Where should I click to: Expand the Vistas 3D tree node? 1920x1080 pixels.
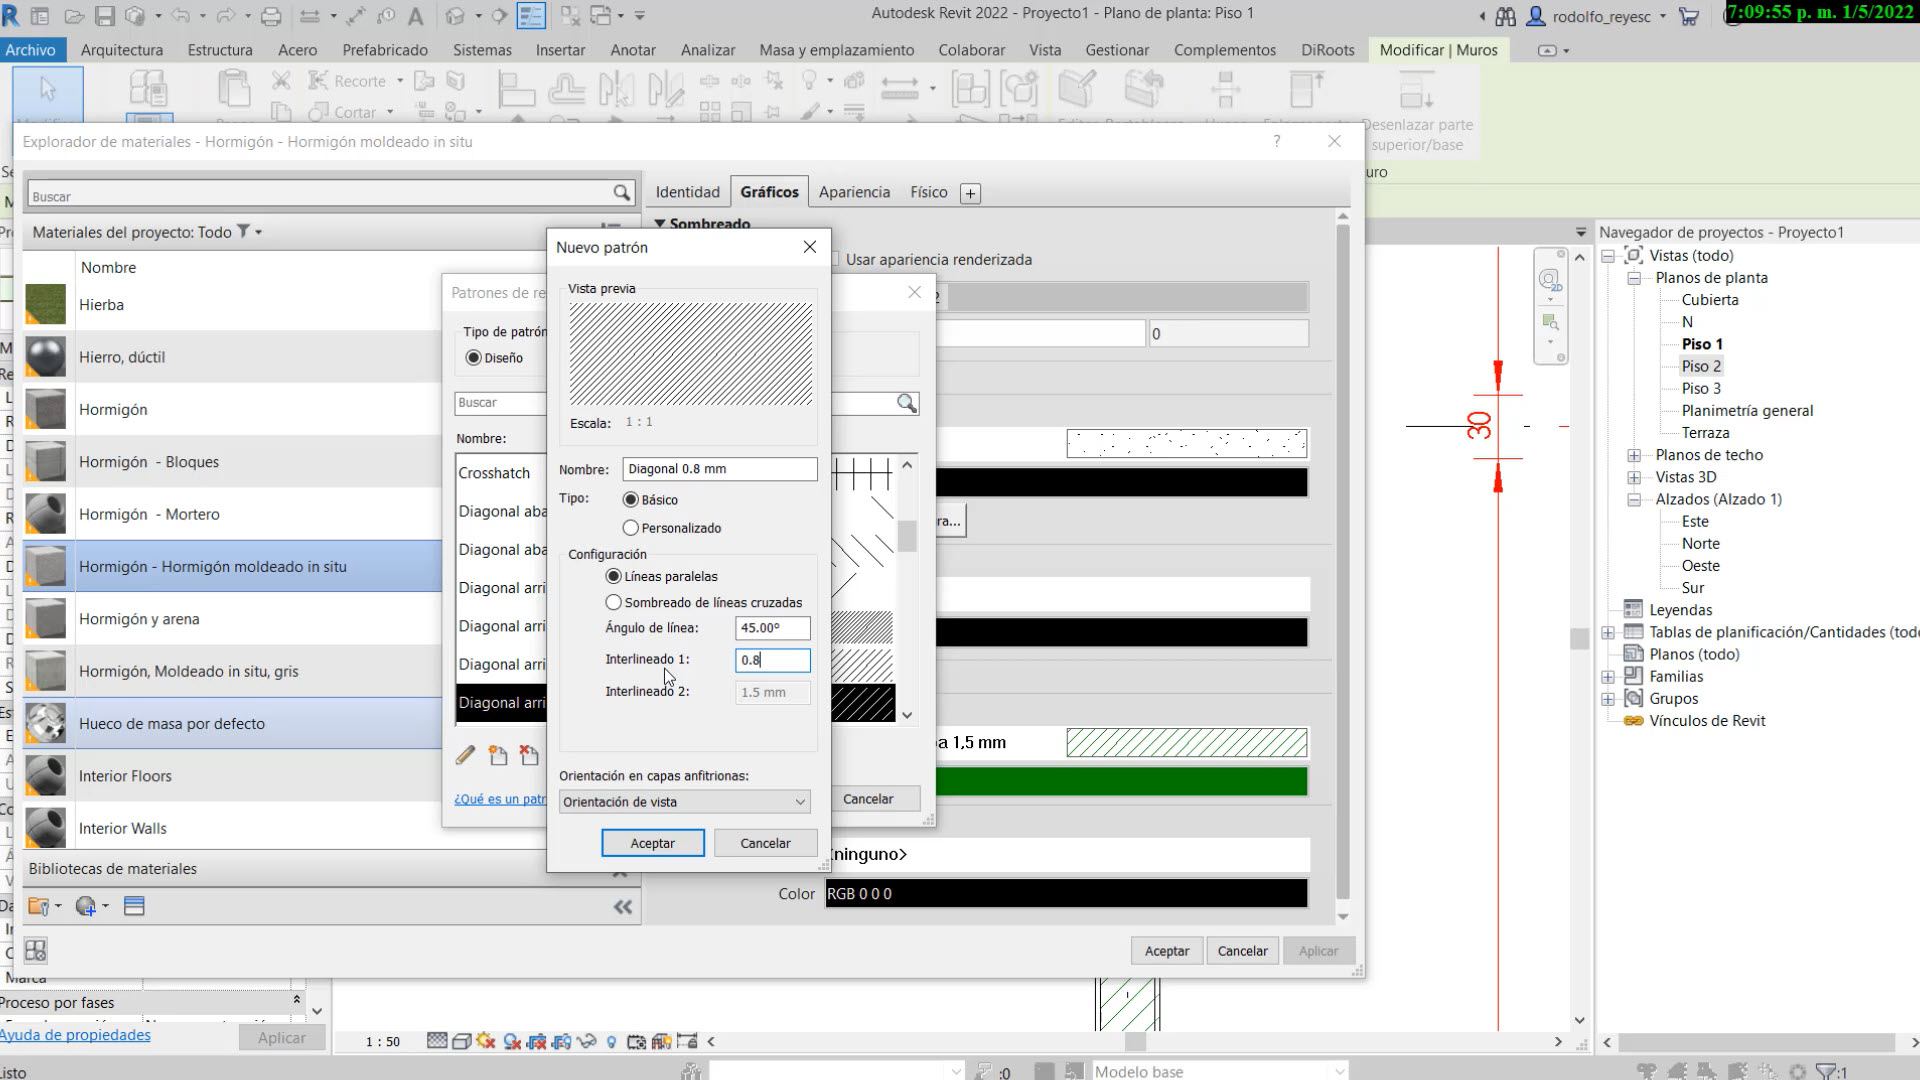(1634, 477)
